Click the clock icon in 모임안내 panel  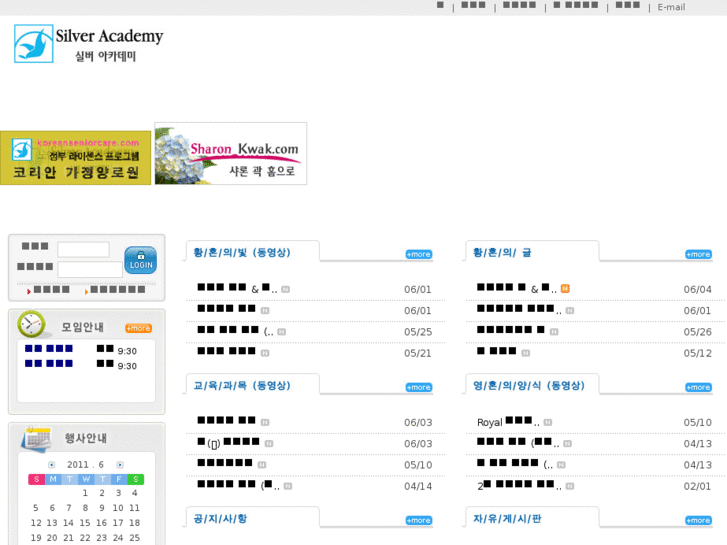(31, 324)
